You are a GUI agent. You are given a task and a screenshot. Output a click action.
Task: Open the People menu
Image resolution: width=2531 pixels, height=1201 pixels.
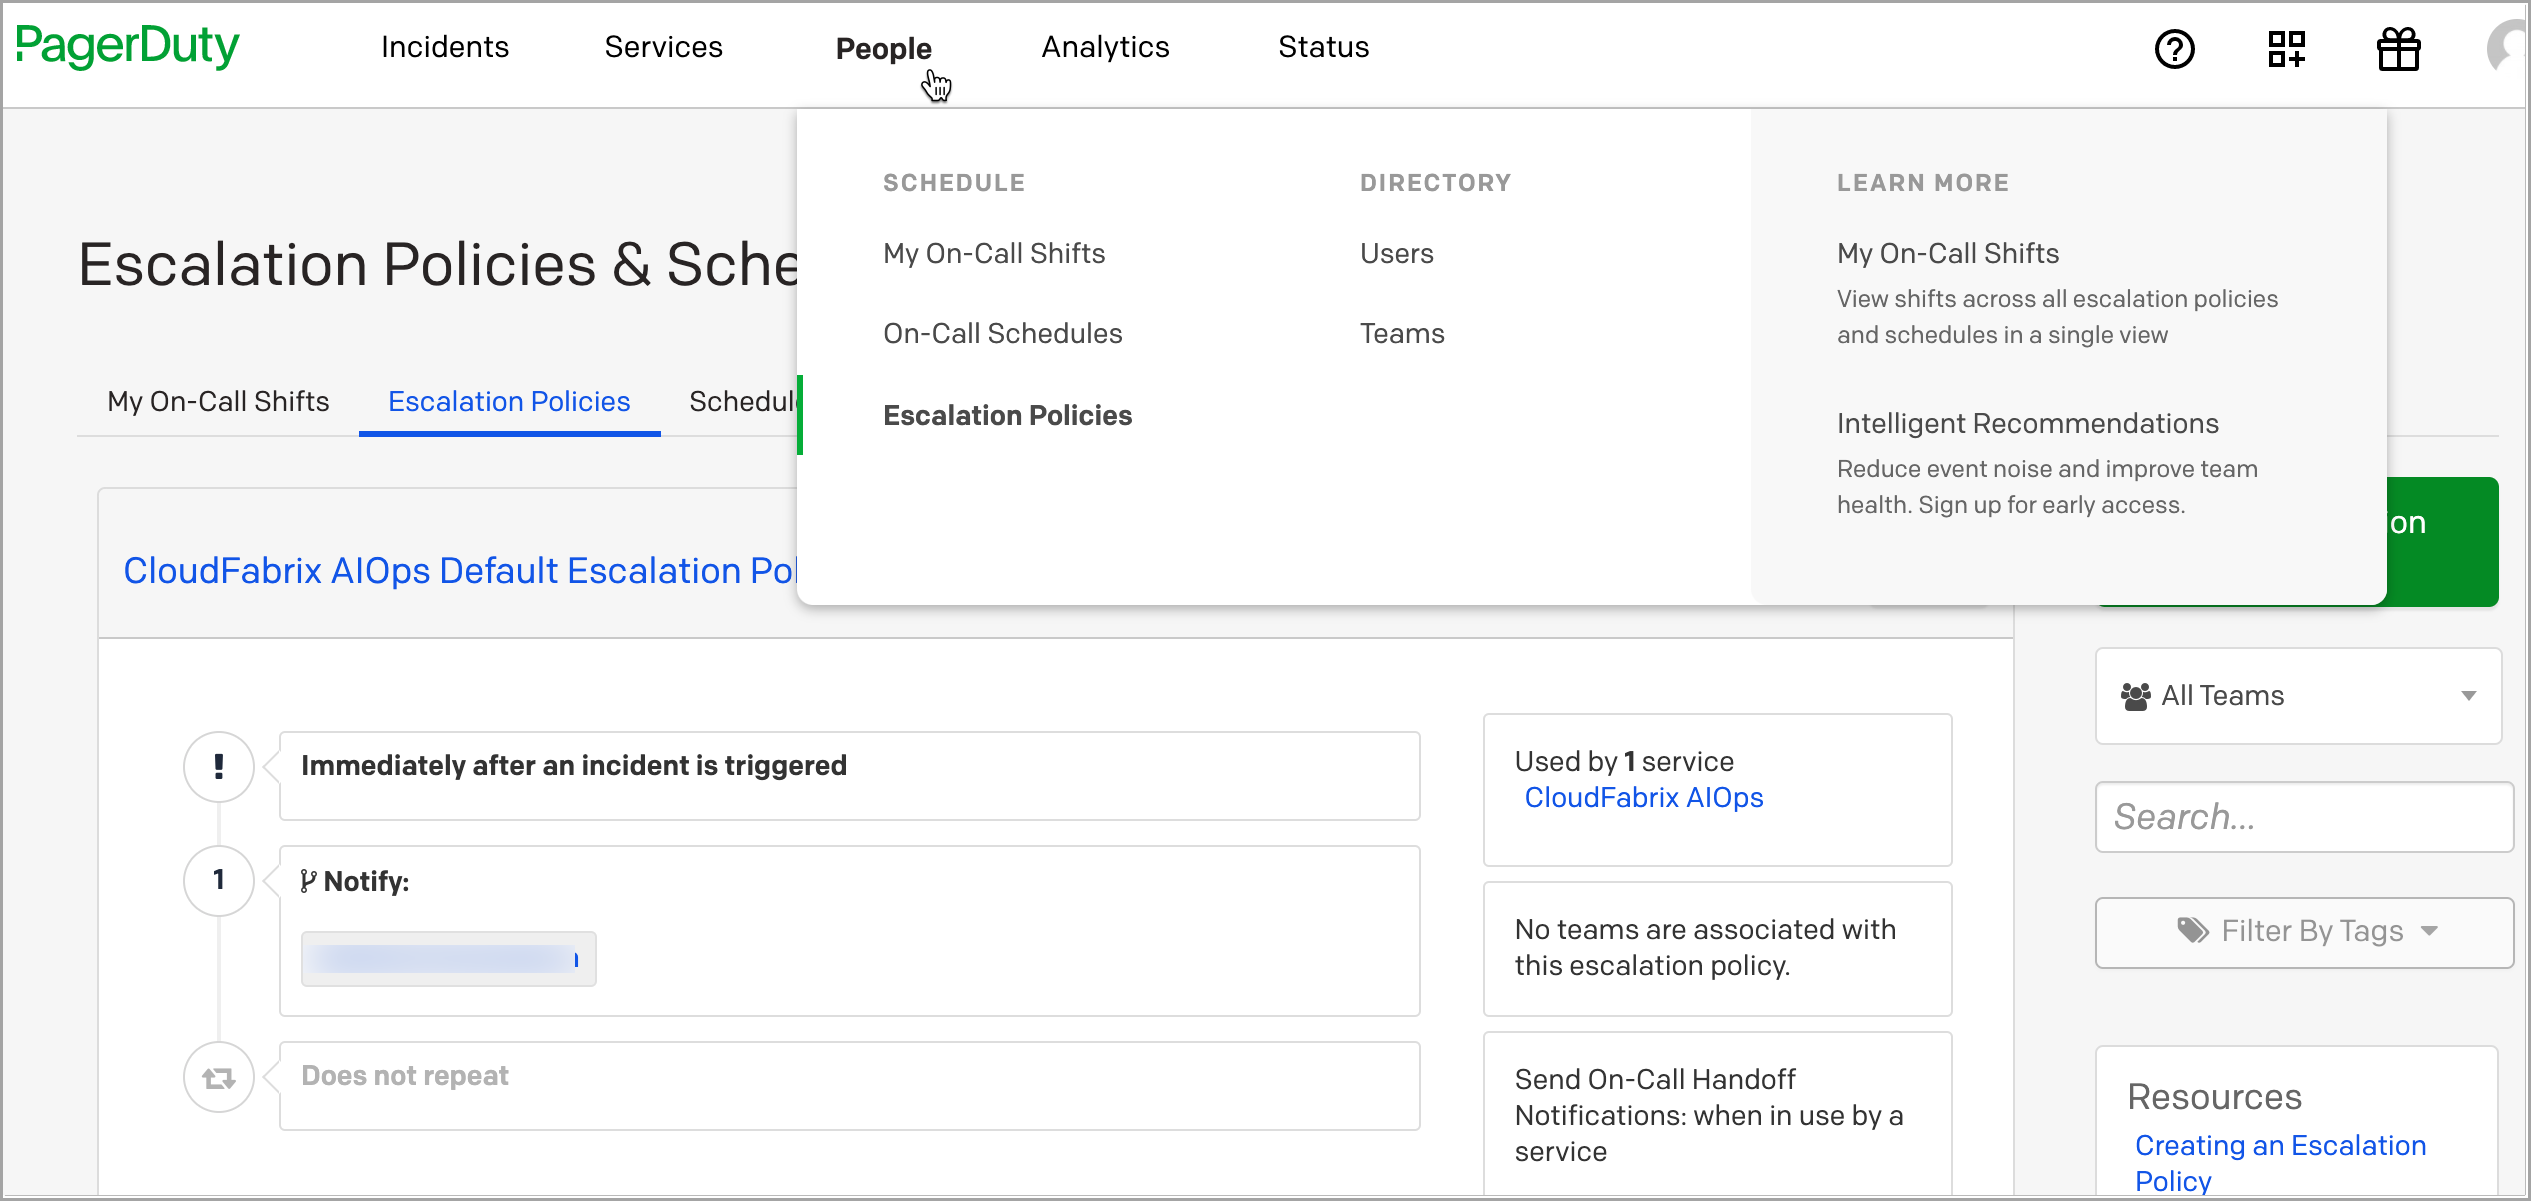click(x=883, y=48)
